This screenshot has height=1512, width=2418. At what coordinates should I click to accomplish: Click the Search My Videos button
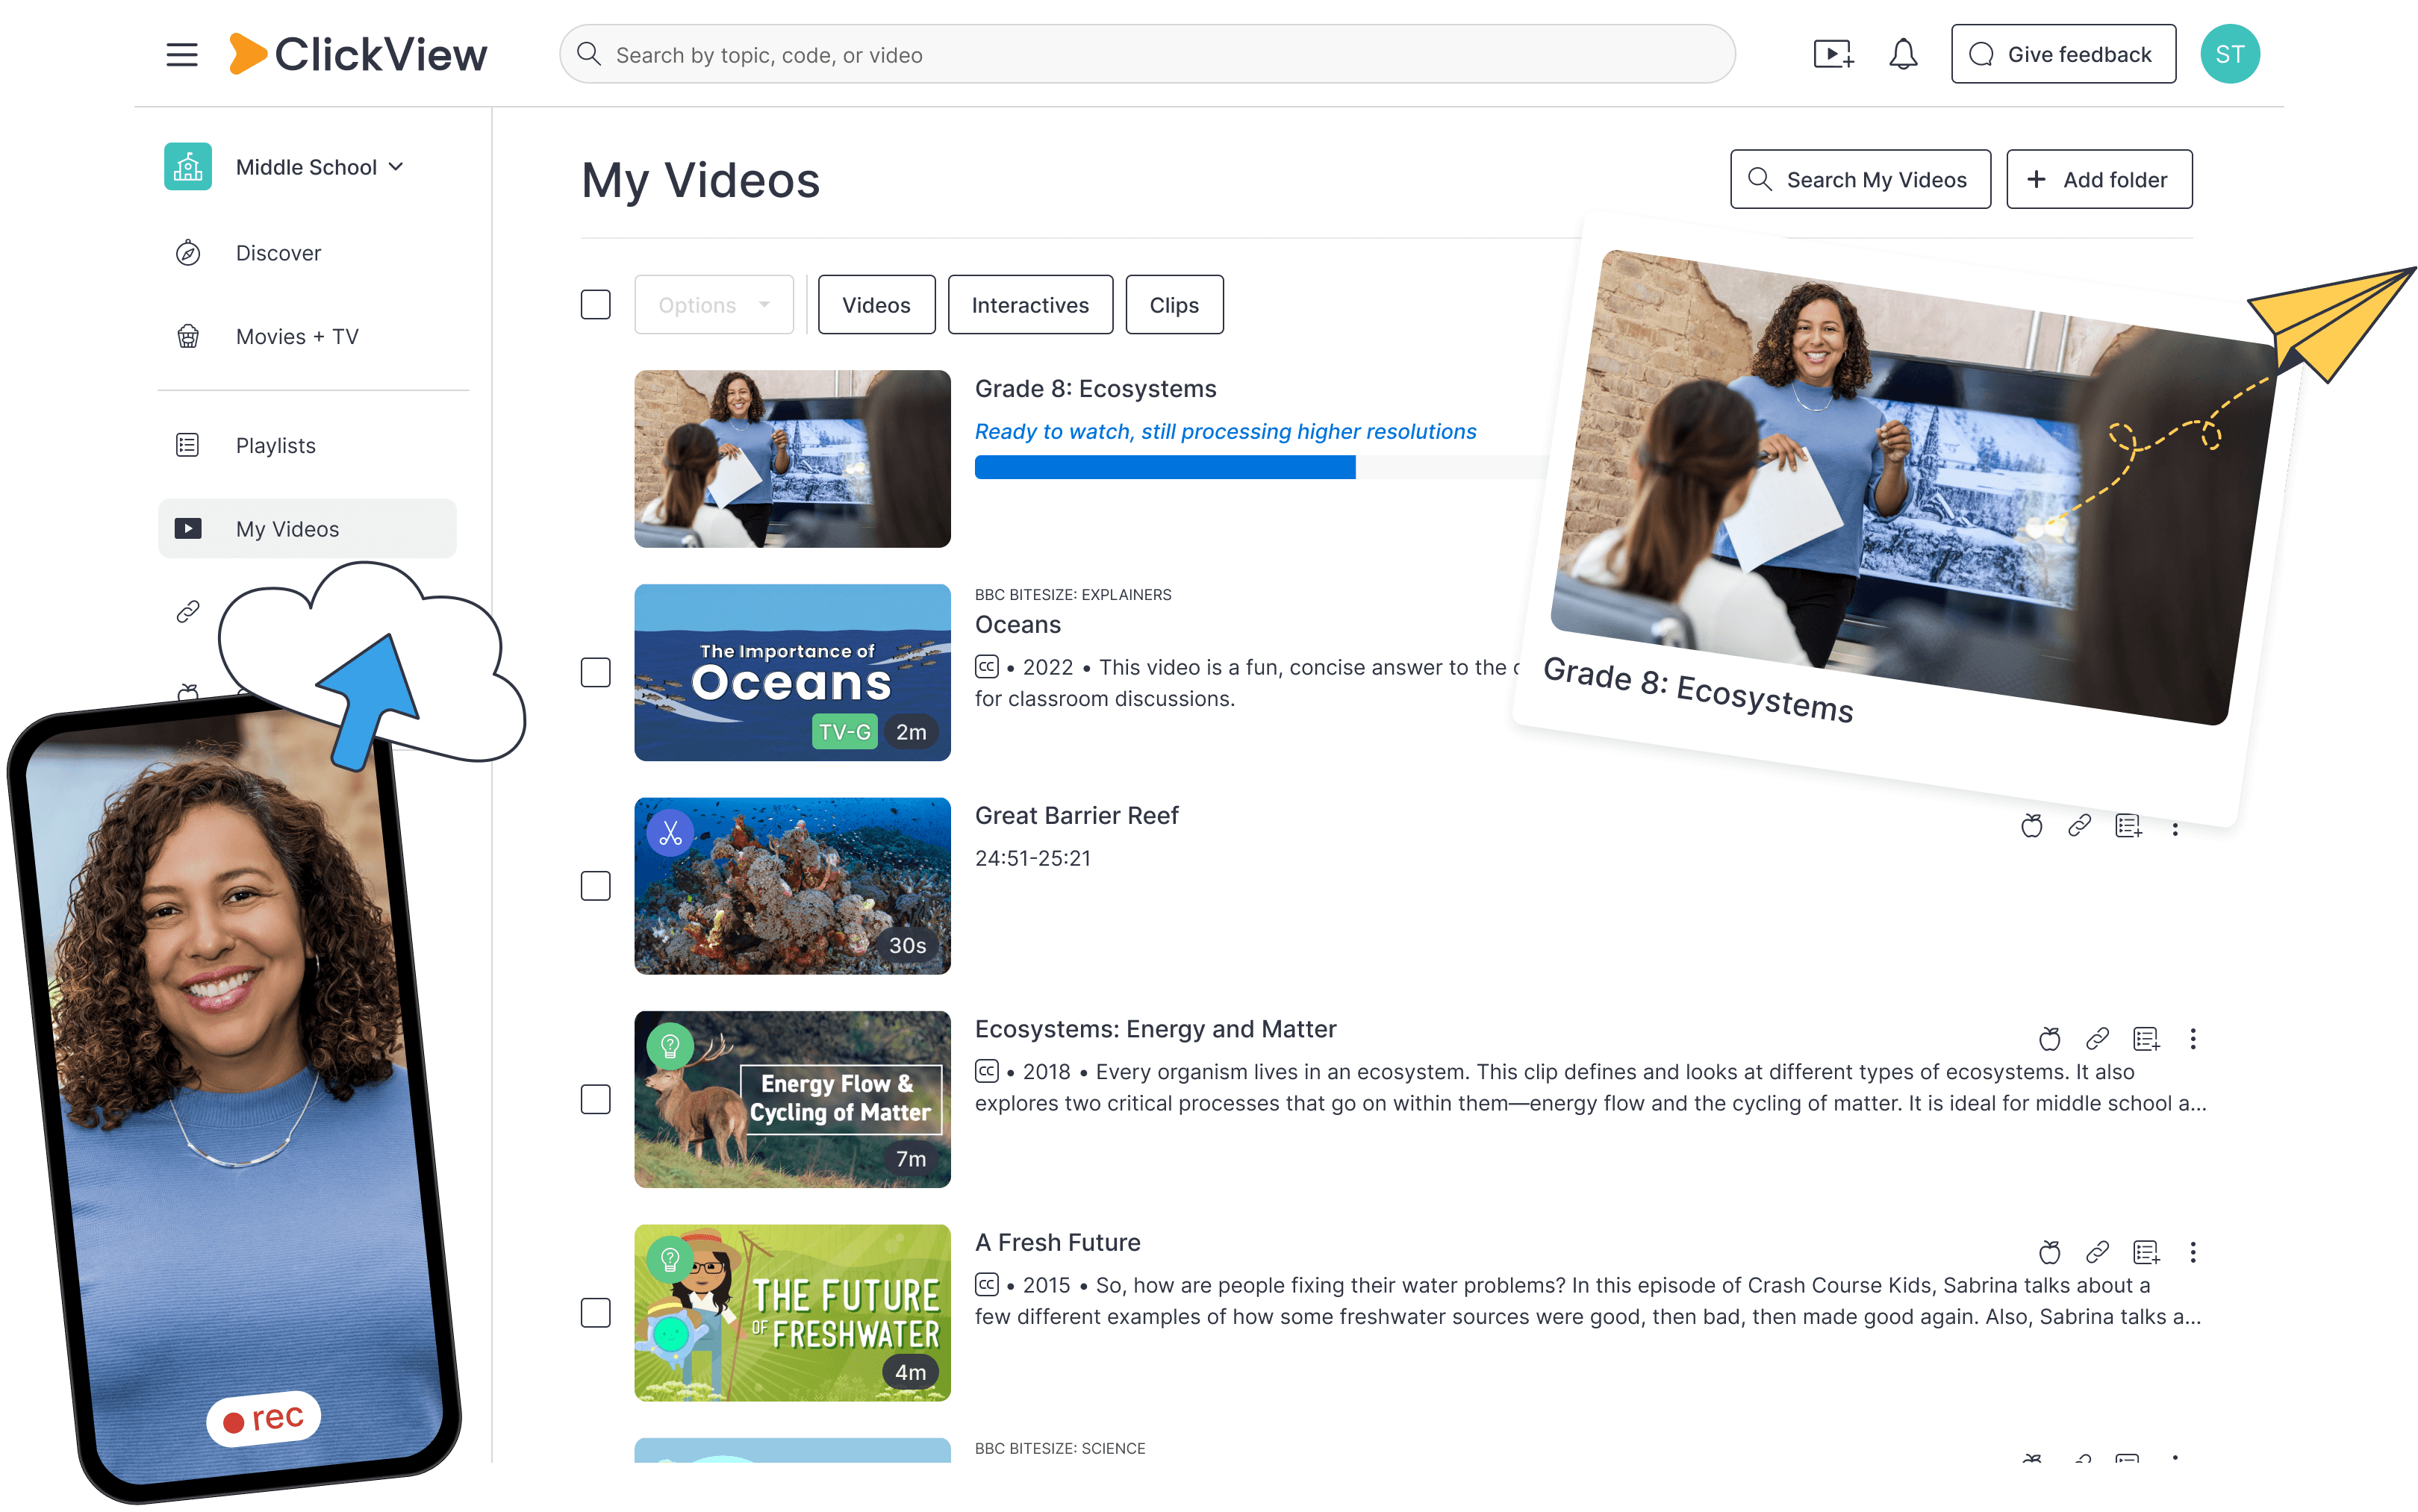1860,179
